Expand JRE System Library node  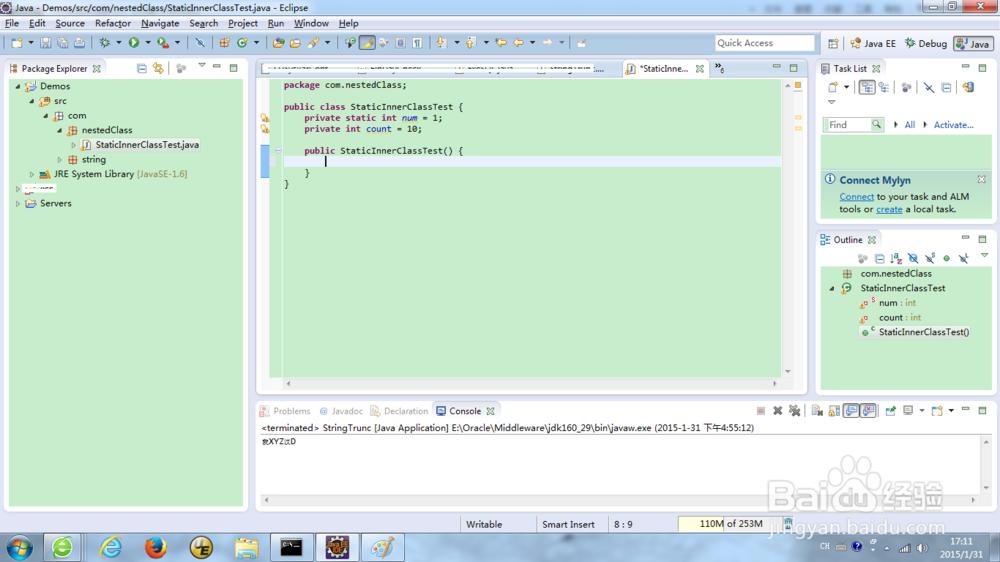pos(32,174)
